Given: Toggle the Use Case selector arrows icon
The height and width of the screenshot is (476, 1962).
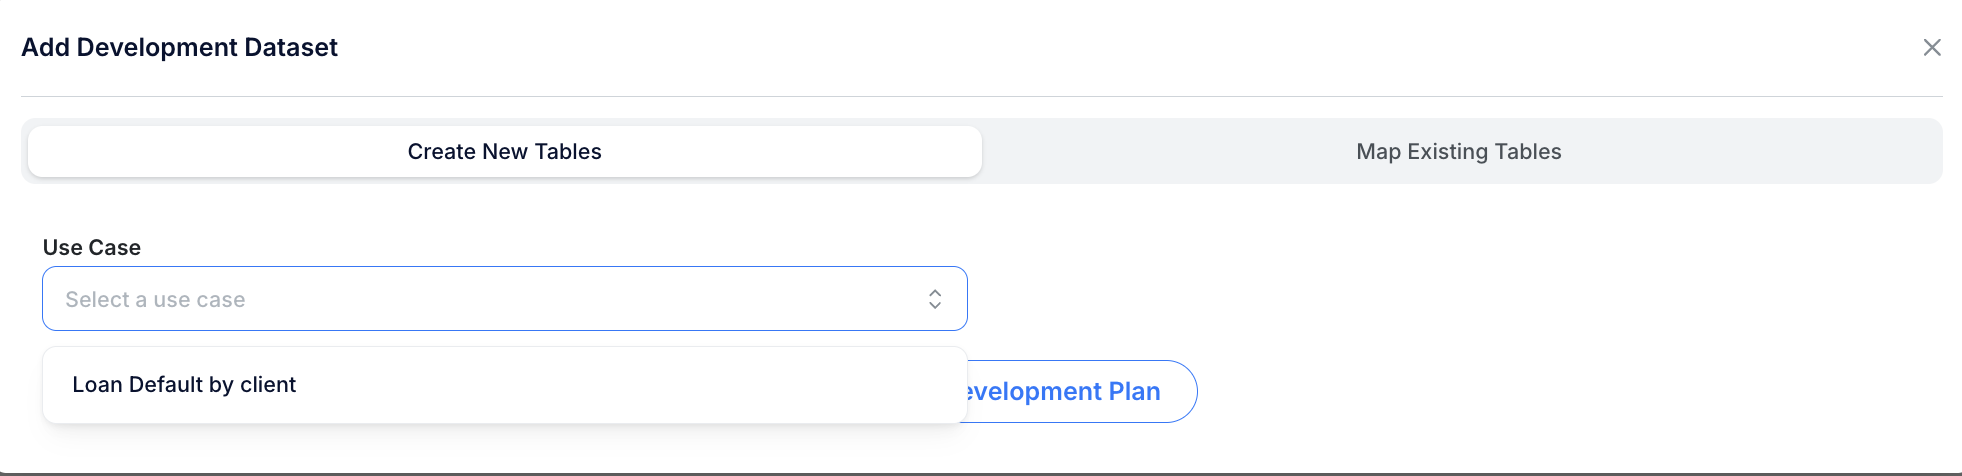Looking at the screenshot, I should (x=935, y=299).
